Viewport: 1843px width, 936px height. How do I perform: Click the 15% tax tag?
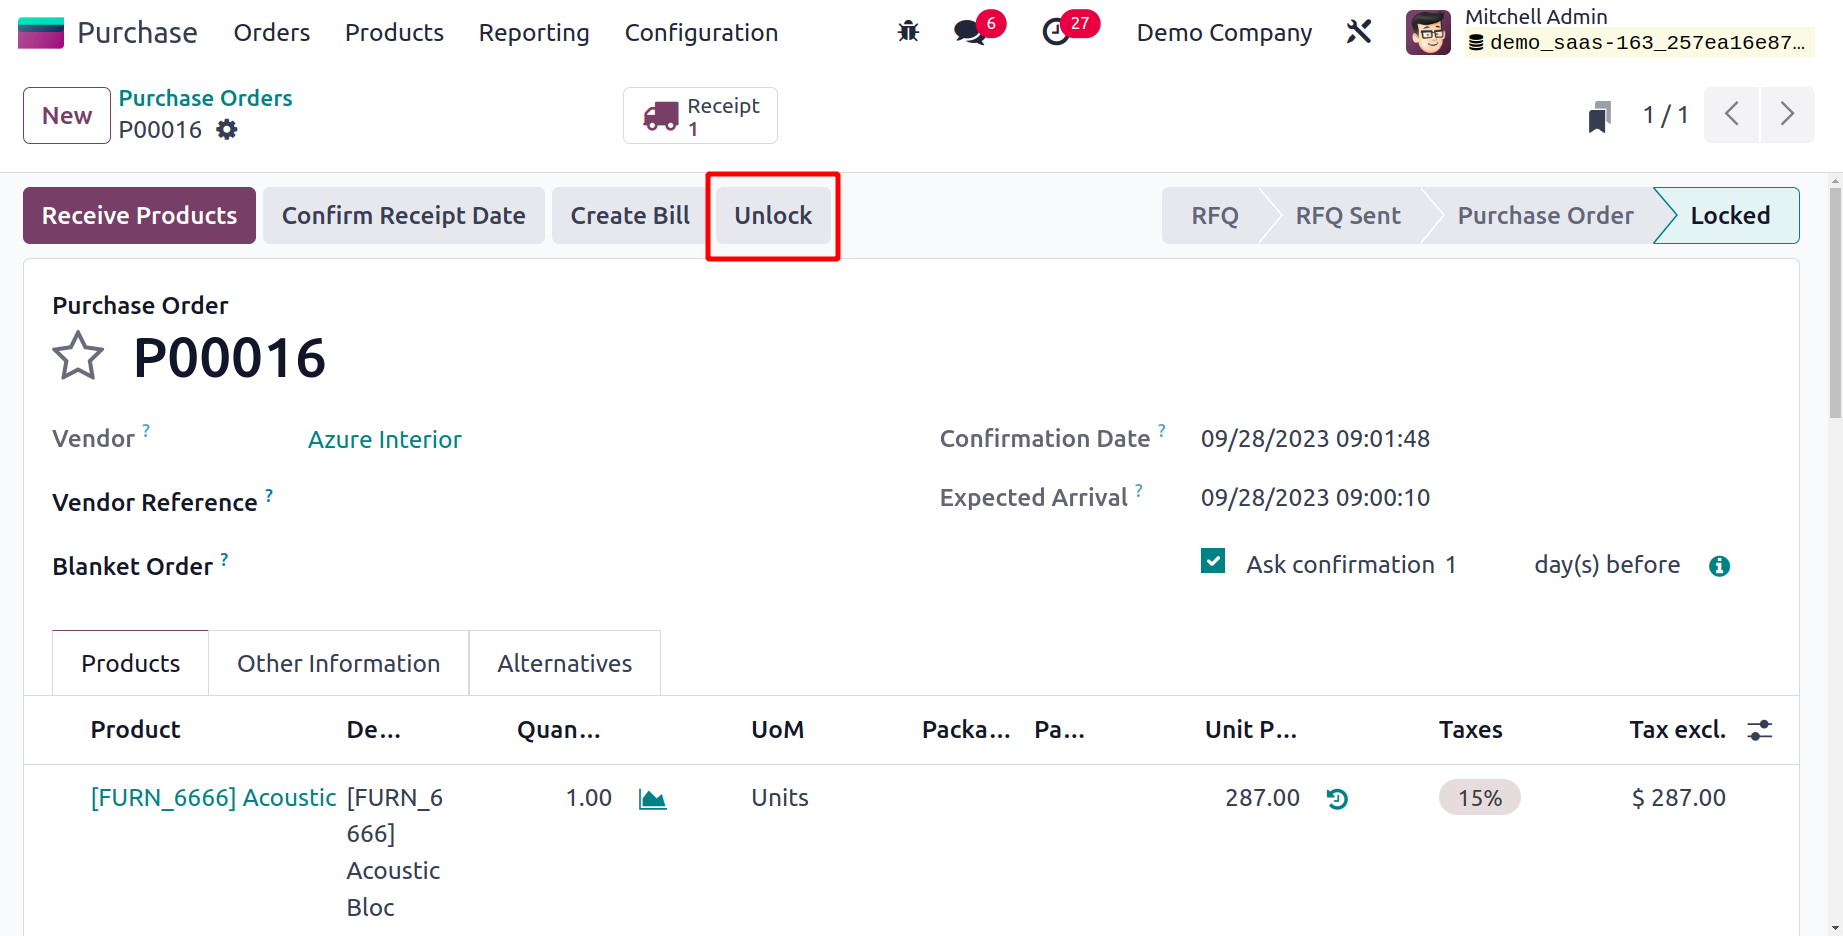pos(1479,798)
